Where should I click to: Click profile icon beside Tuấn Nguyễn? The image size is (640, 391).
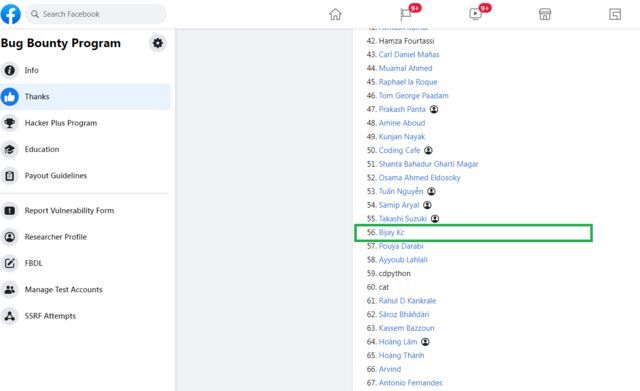pyautogui.click(x=431, y=191)
